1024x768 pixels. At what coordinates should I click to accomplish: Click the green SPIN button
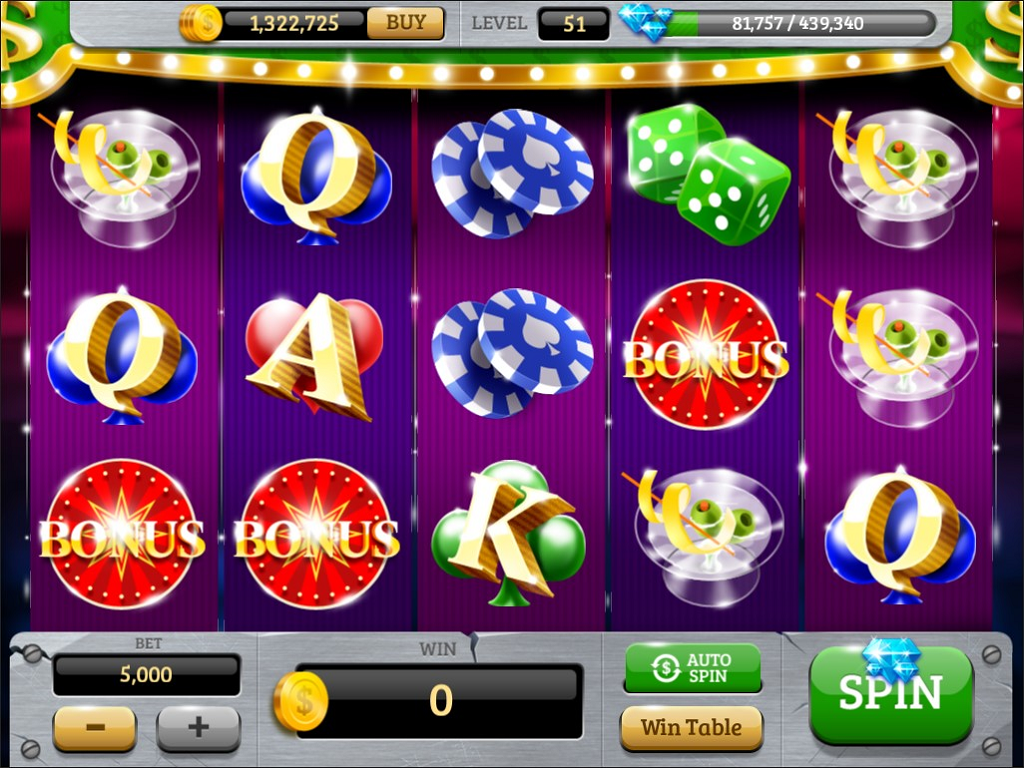point(891,695)
